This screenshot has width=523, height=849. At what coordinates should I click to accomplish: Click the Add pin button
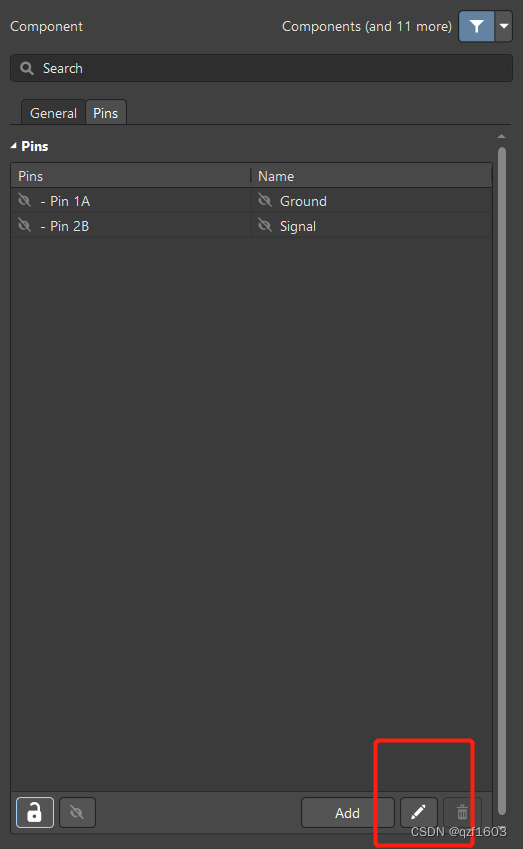[x=348, y=813]
